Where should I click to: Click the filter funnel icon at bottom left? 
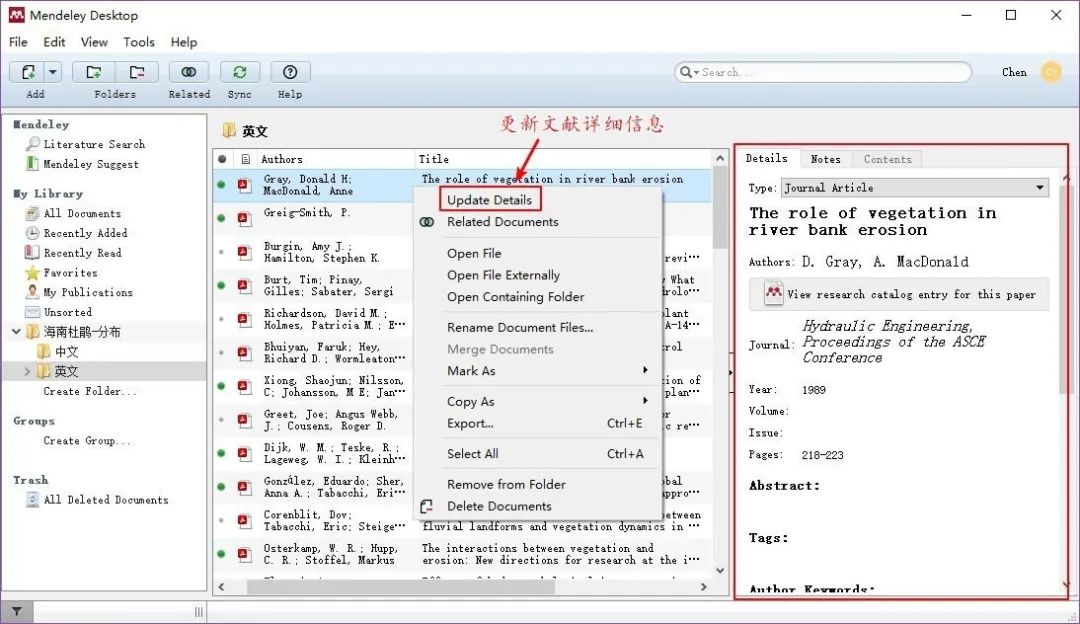coord(17,611)
